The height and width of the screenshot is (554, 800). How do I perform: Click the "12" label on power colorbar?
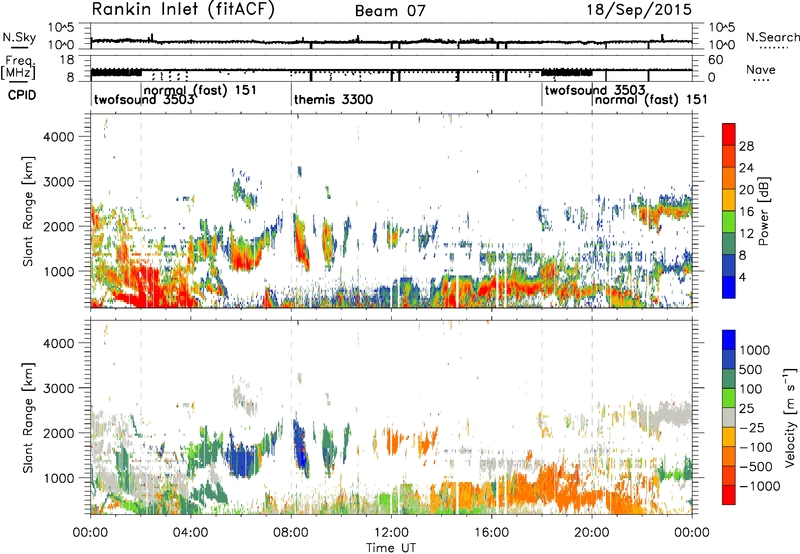[746, 233]
